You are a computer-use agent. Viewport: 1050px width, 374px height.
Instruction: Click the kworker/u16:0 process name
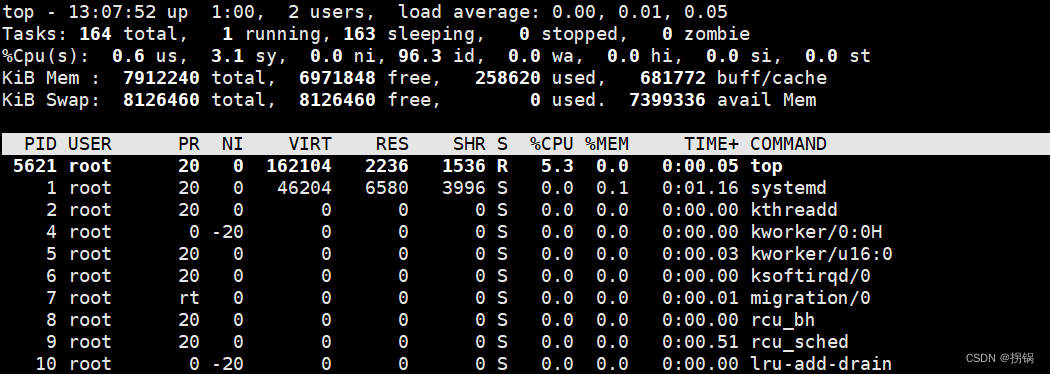(x=821, y=254)
